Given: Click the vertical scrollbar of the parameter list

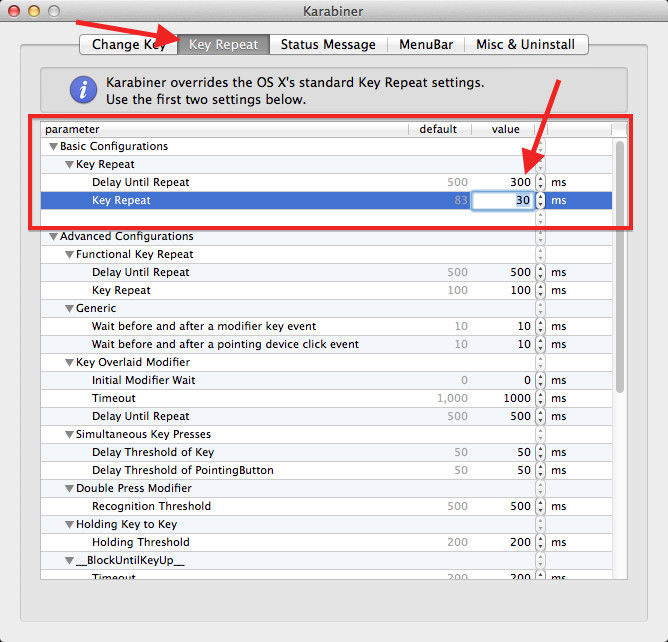Looking at the screenshot, I should tap(620, 266).
